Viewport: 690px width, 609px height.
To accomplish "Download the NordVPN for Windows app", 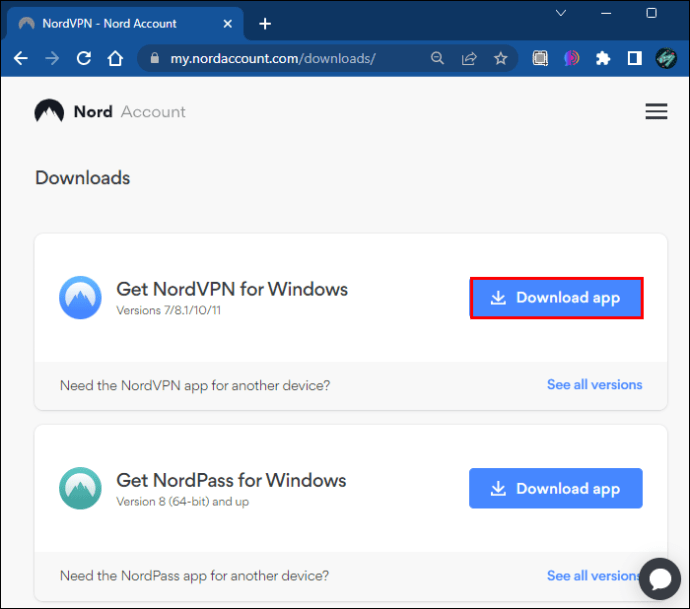I will [557, 298].
